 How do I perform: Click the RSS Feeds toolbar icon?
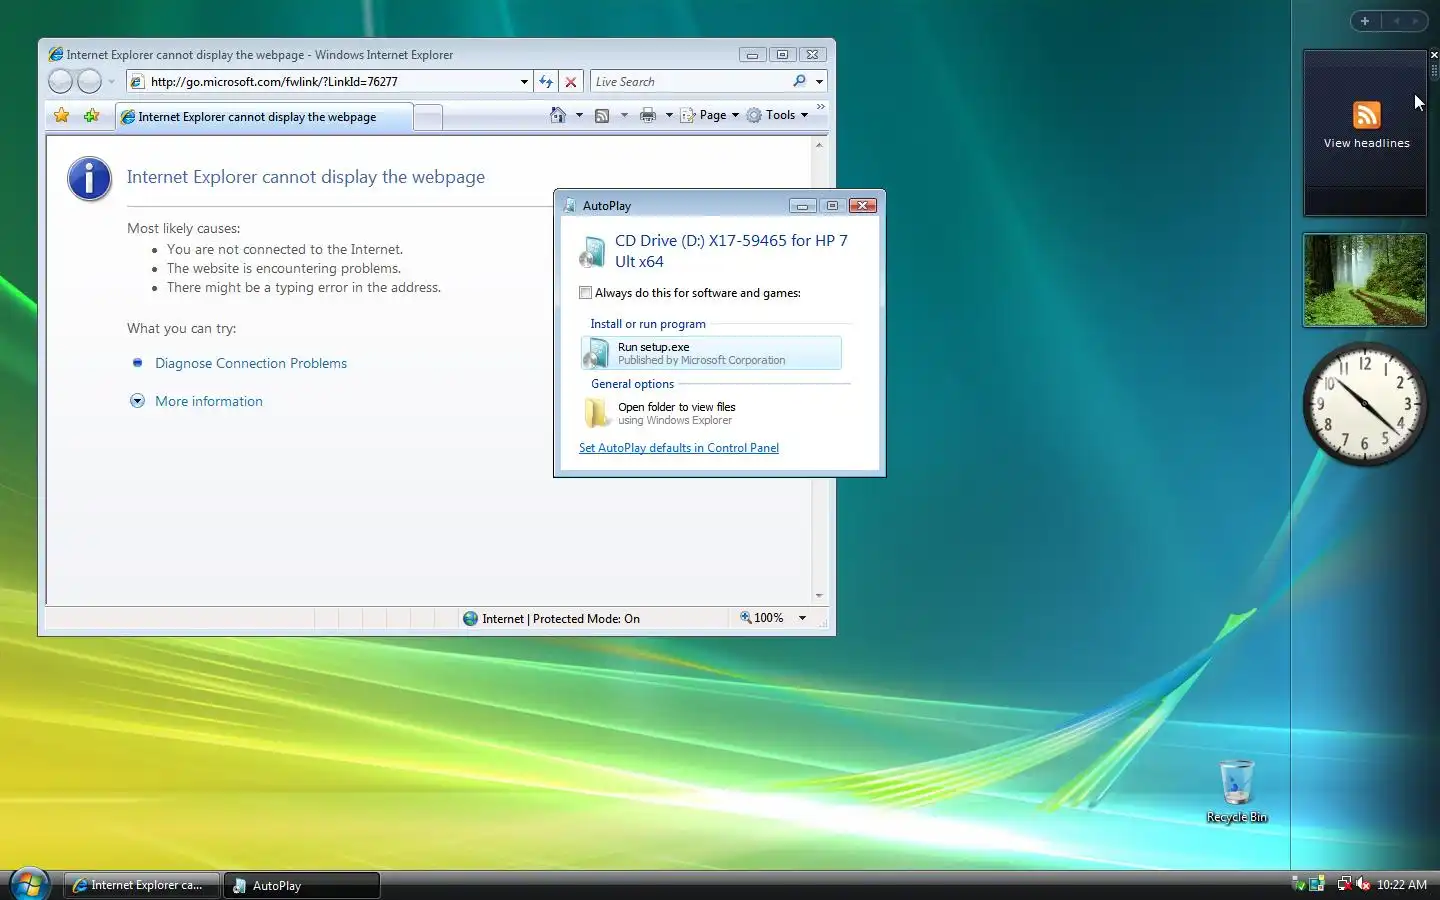click(602, 115)
